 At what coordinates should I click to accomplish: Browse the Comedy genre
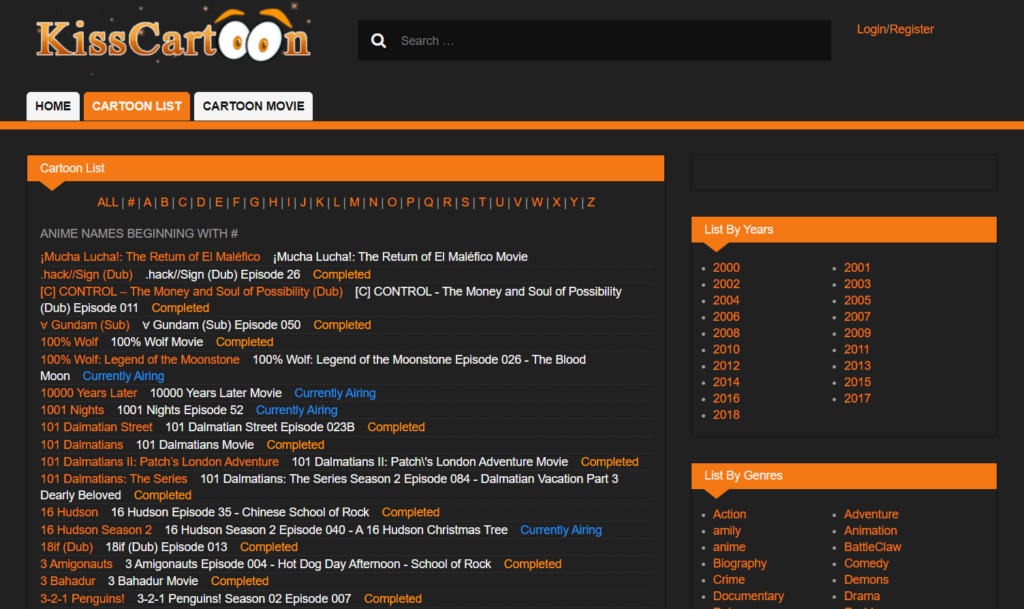click(x=866, y=563)
